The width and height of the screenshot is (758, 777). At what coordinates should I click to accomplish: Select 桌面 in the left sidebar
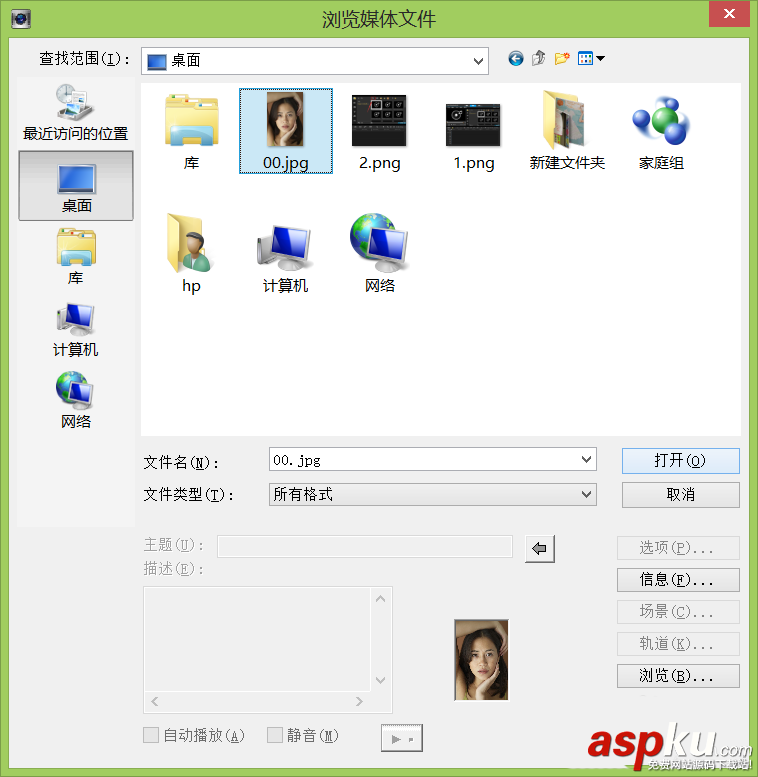(x=76, y=186)
